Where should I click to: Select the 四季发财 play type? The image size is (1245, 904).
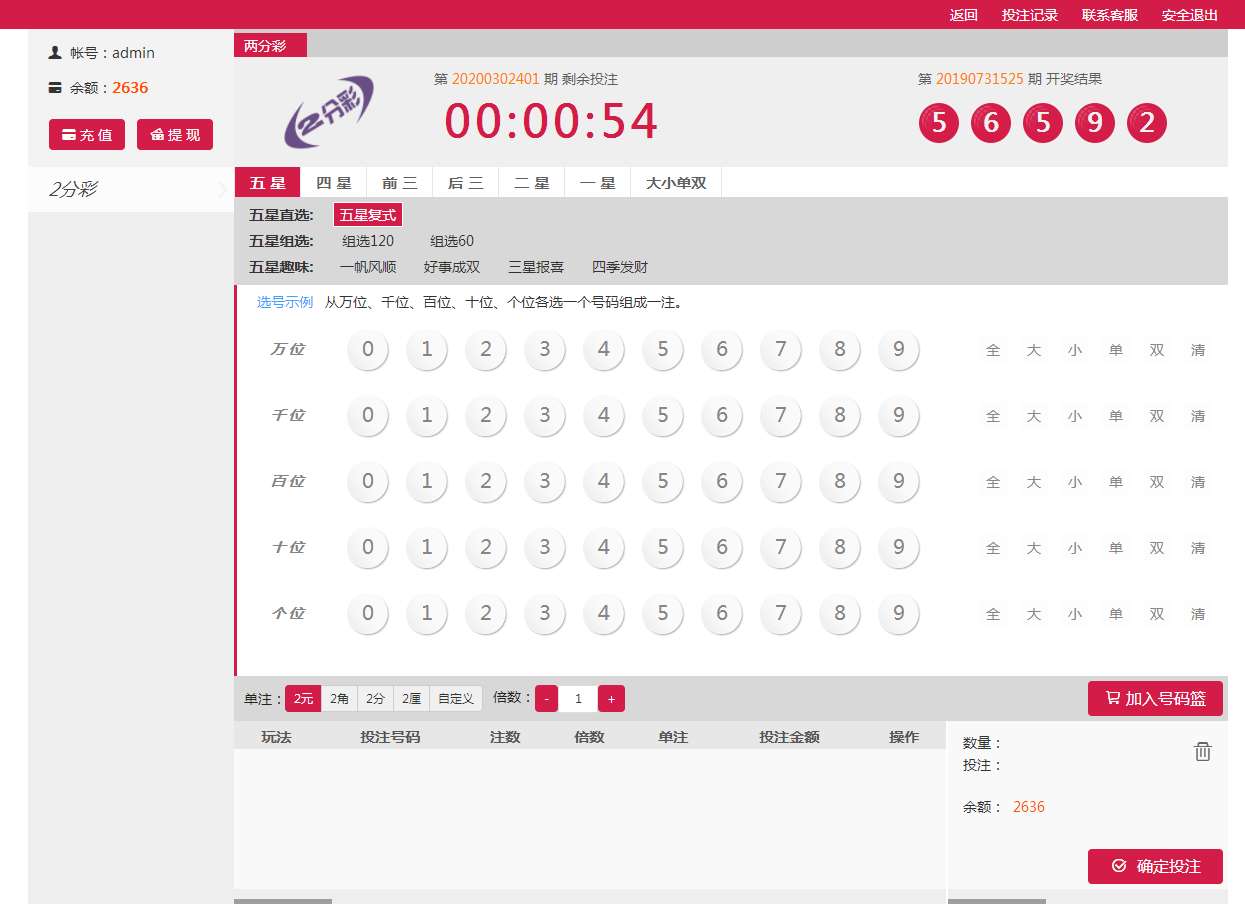[x=620, y=267]
